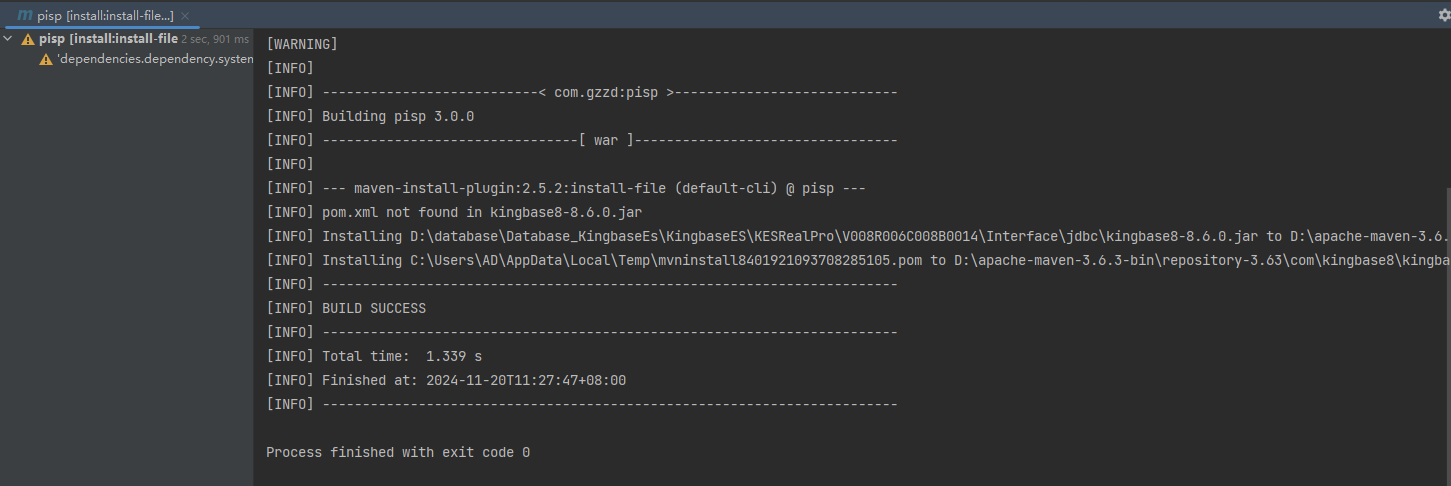Select the pisp [install:install-file build tree node

pyautogui.click(x=108, y=39)
